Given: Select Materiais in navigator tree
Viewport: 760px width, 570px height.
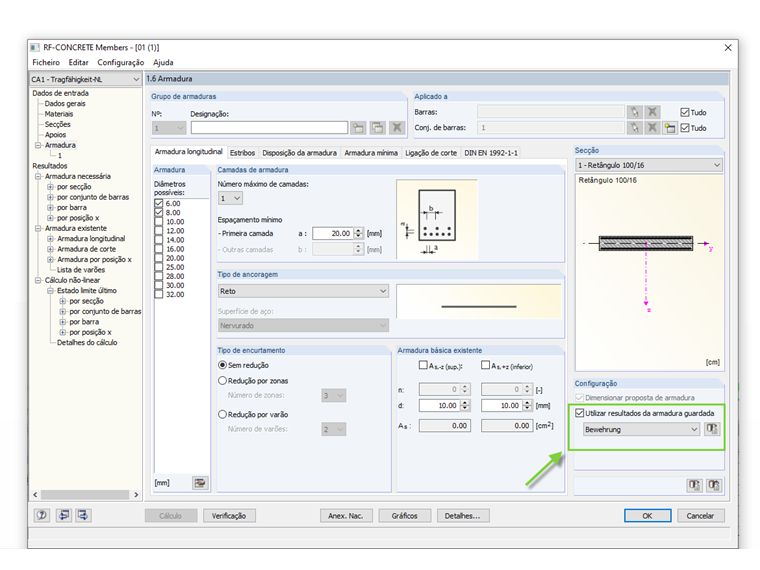Looking at the screenshot, I should [x=59, y=114].
